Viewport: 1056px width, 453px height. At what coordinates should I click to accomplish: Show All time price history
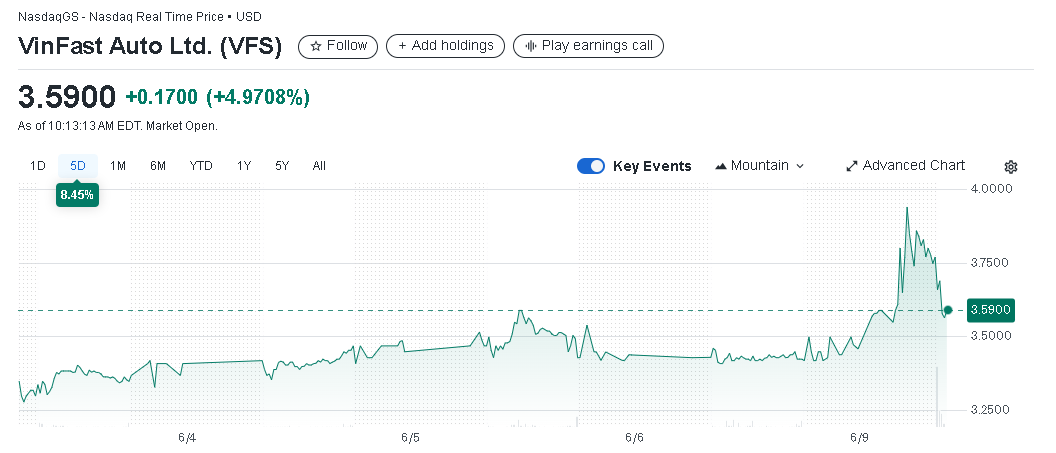(x=319, y=166)
